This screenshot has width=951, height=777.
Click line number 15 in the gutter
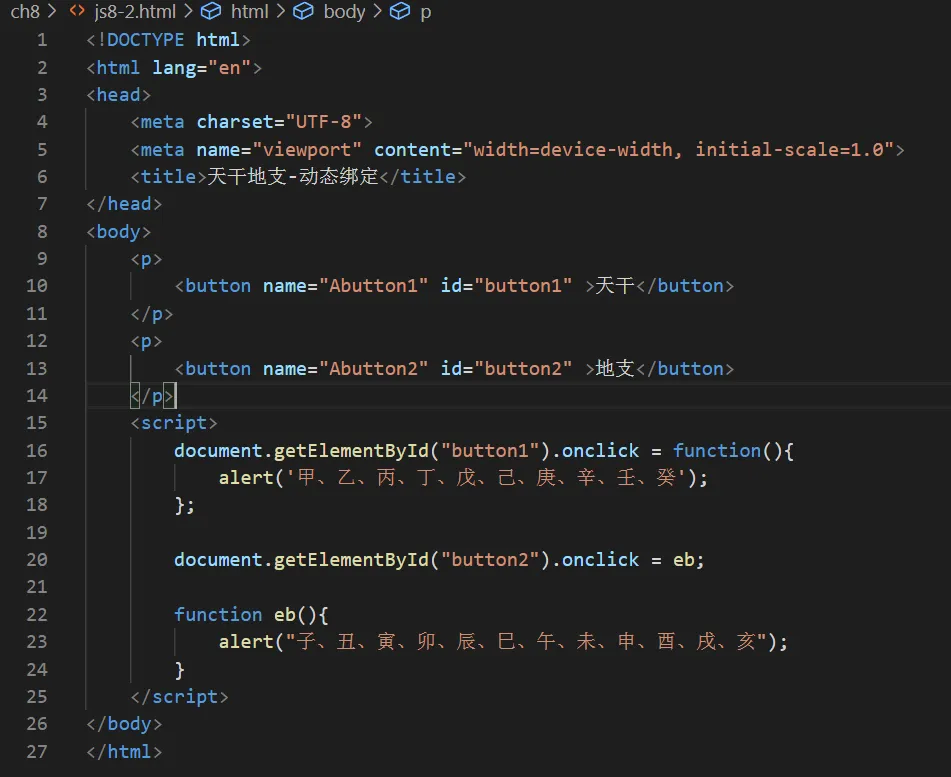tap(37, 423)
